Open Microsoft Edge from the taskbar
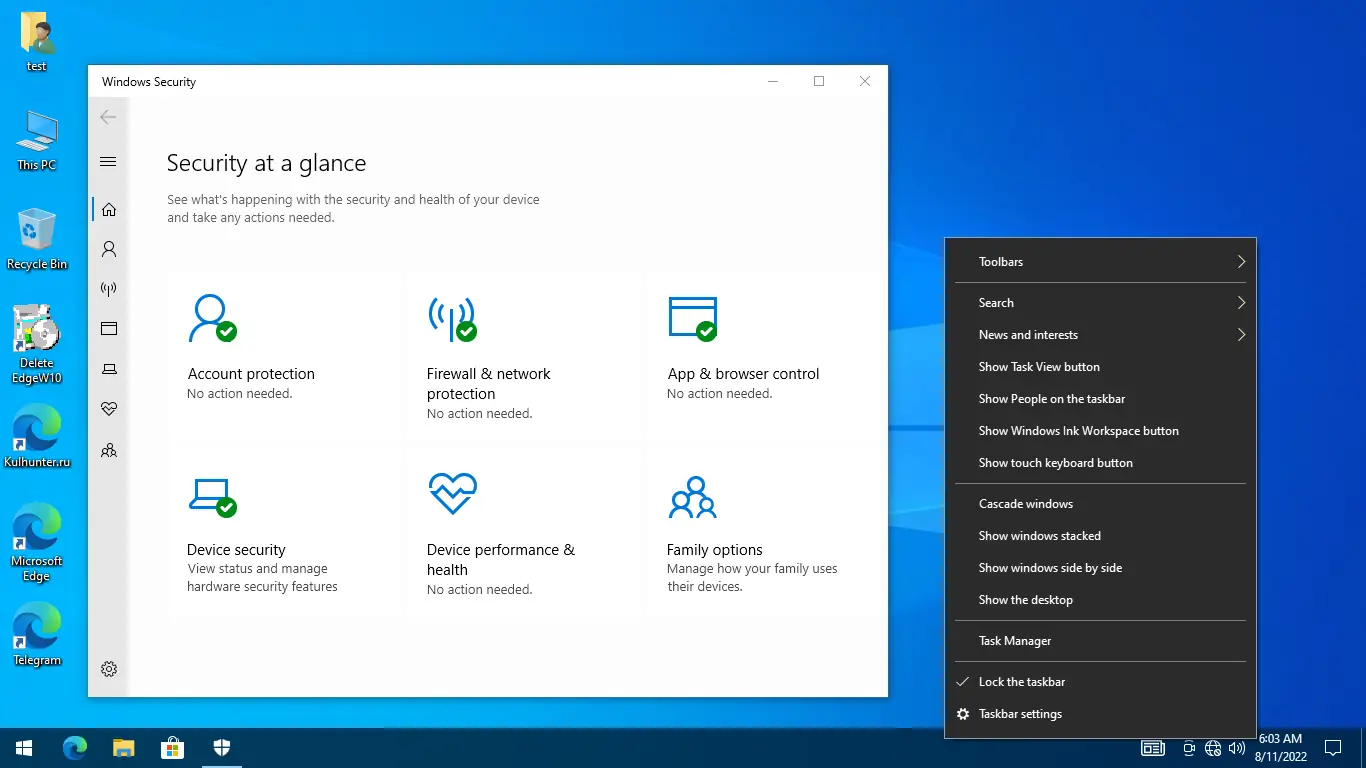 [75, 747]
